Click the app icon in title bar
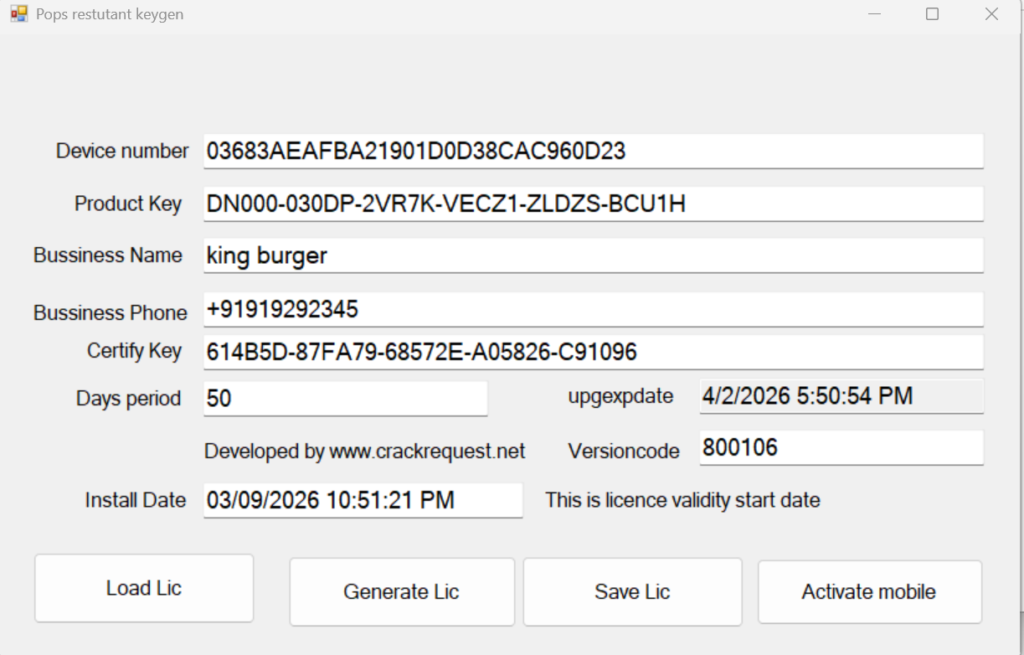Viewport: 1024px width, 655px height. click(x=19, y=14)
